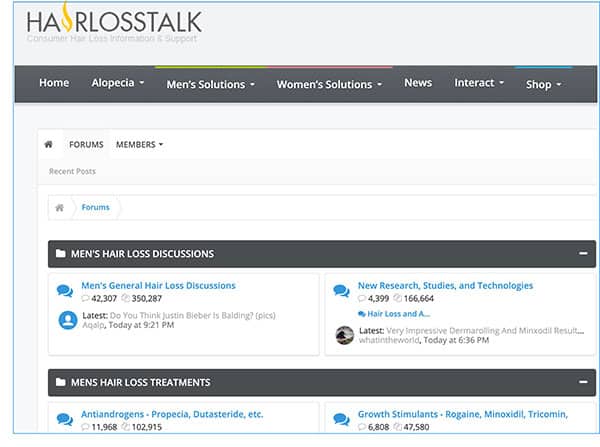This screenshot has height=447, width=600.
Task: Click the home icon in forum tab bar
Action: click(x=48, y=144)
